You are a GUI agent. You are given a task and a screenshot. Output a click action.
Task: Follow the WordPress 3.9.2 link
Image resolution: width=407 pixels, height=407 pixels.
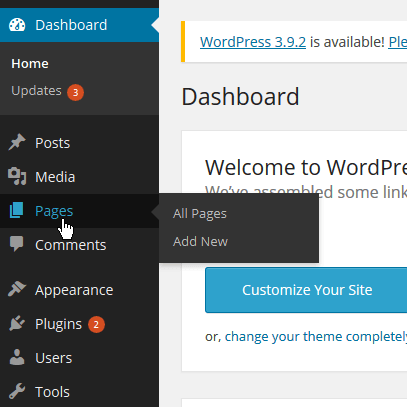pos(253,42)
